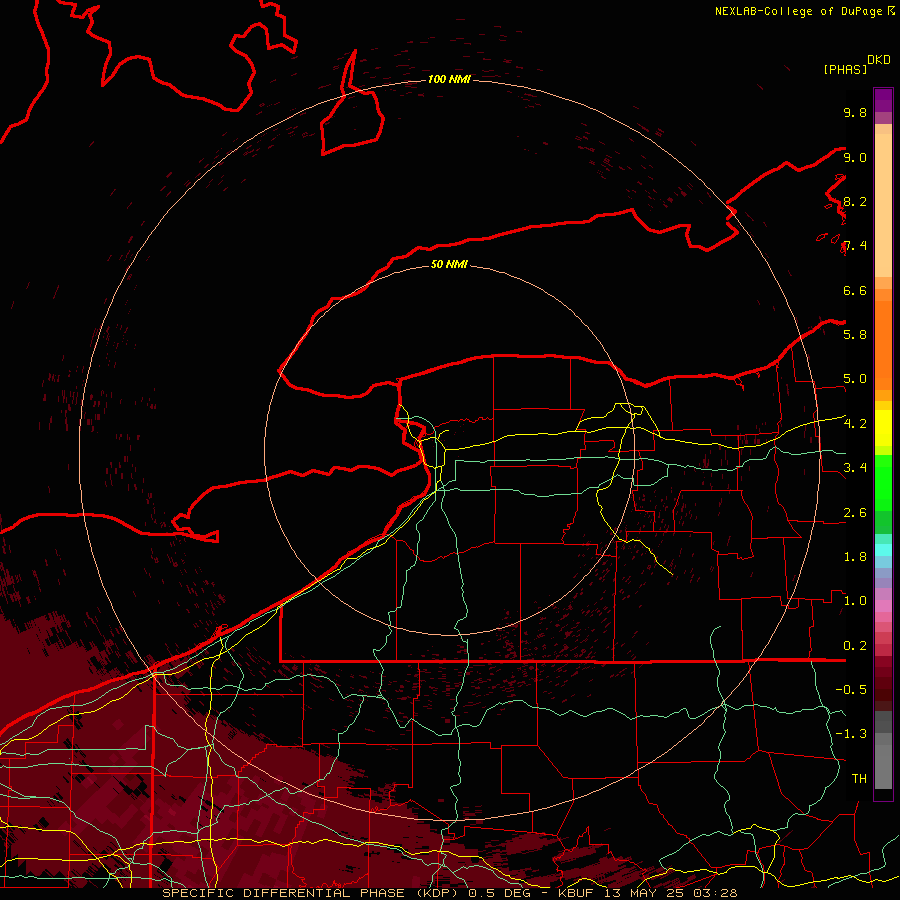Pick the peach segment of the color bar
This screenshot has width=900, height=900.
(x=883, y=205)
